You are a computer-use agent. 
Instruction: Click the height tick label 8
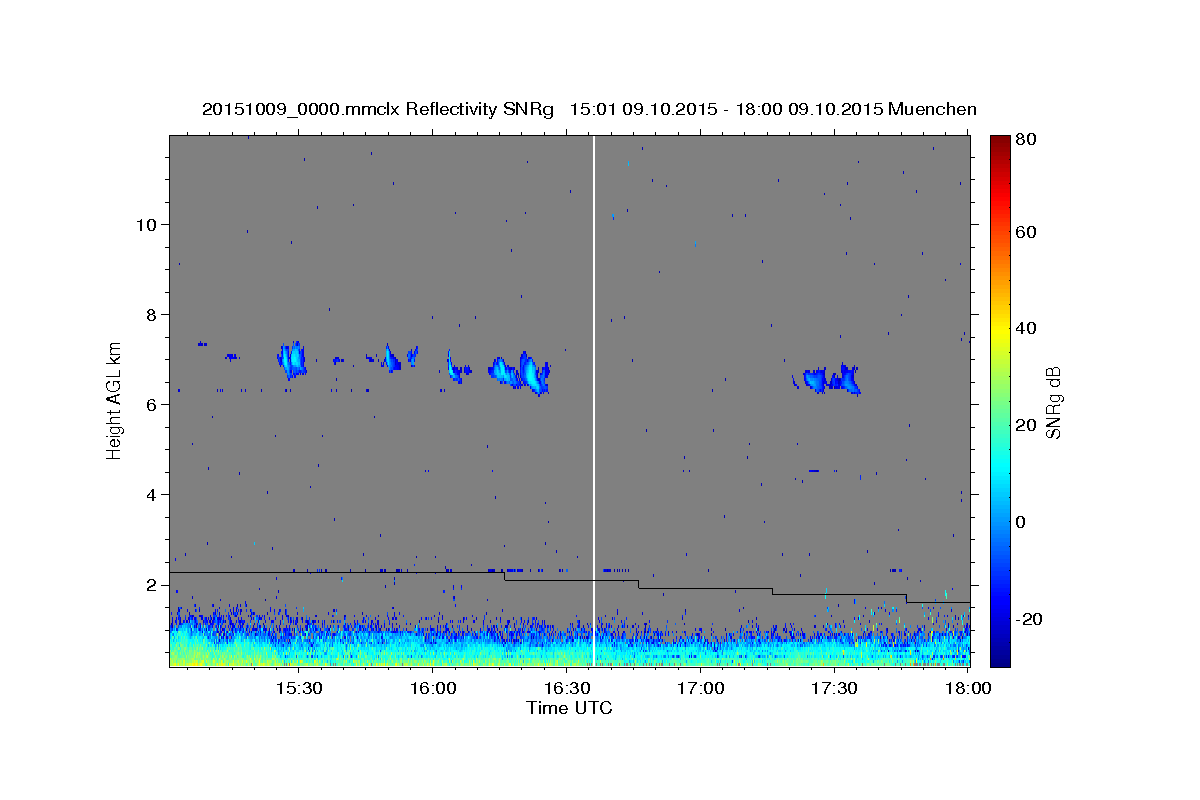(x=150, y=314)
